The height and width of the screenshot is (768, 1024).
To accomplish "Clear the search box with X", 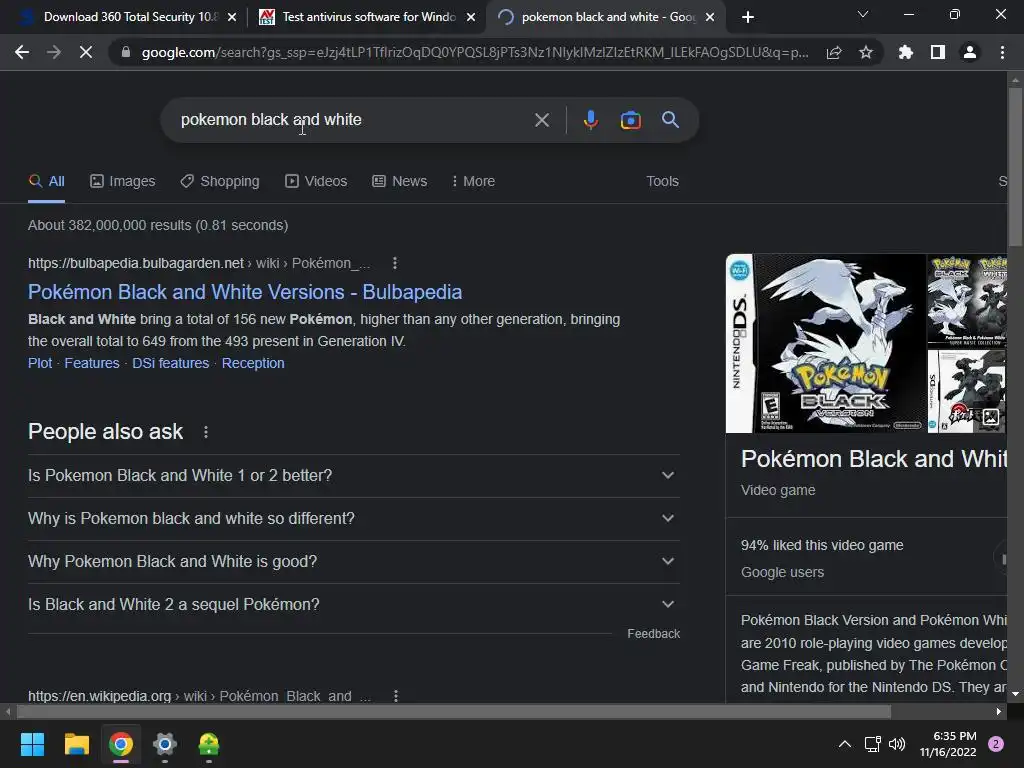I will tap(541, 120).
